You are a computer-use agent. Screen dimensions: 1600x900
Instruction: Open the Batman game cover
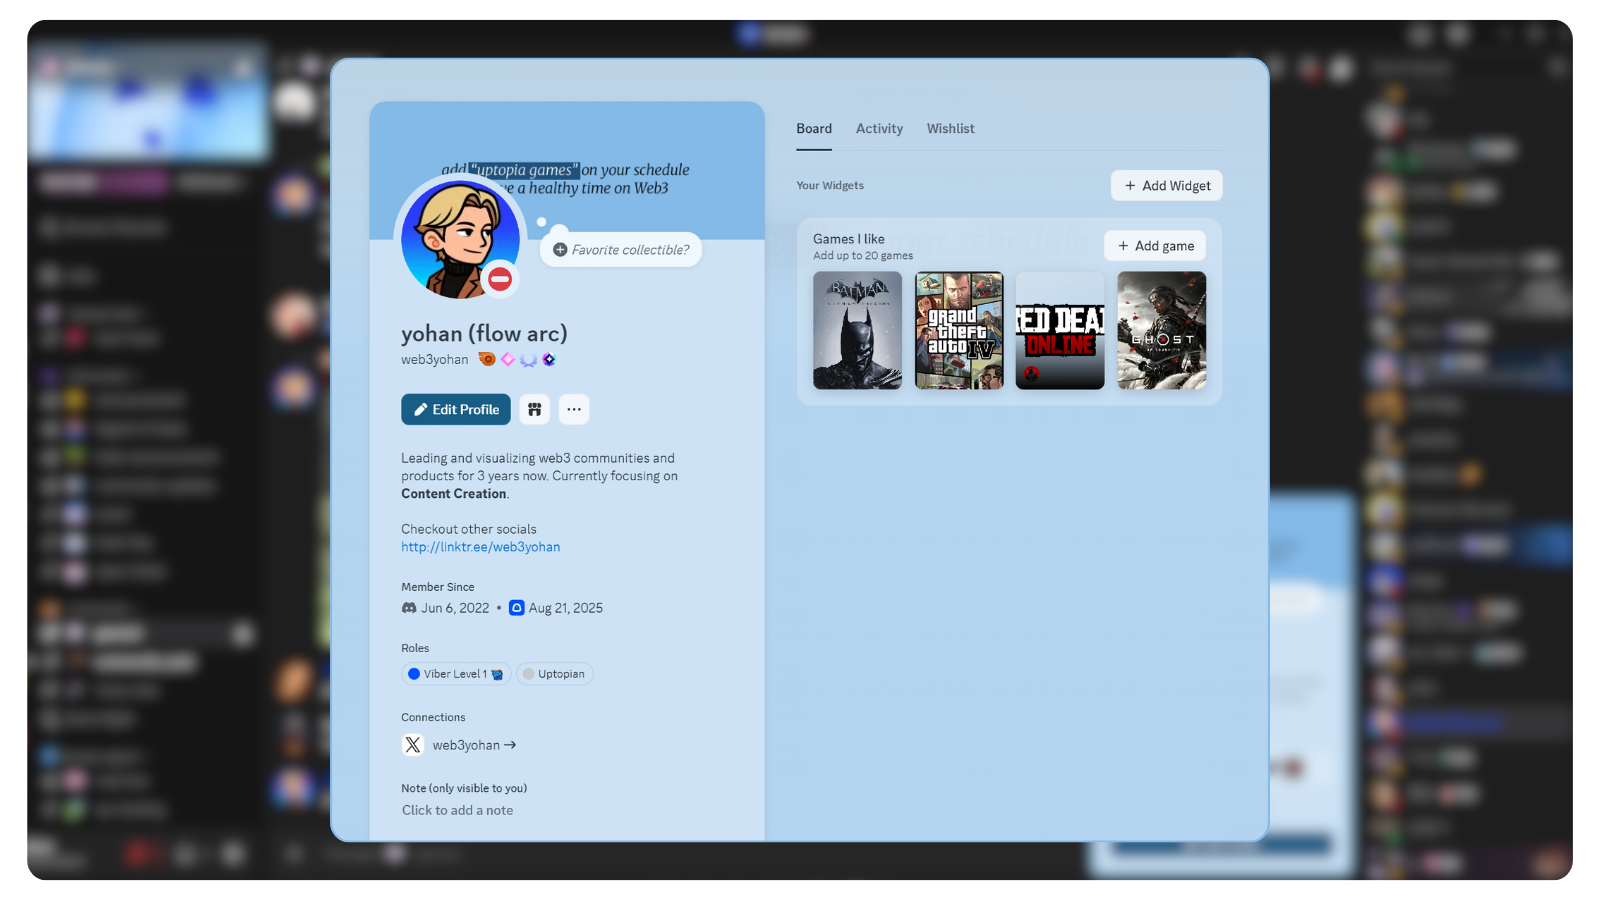pos(858,330)
